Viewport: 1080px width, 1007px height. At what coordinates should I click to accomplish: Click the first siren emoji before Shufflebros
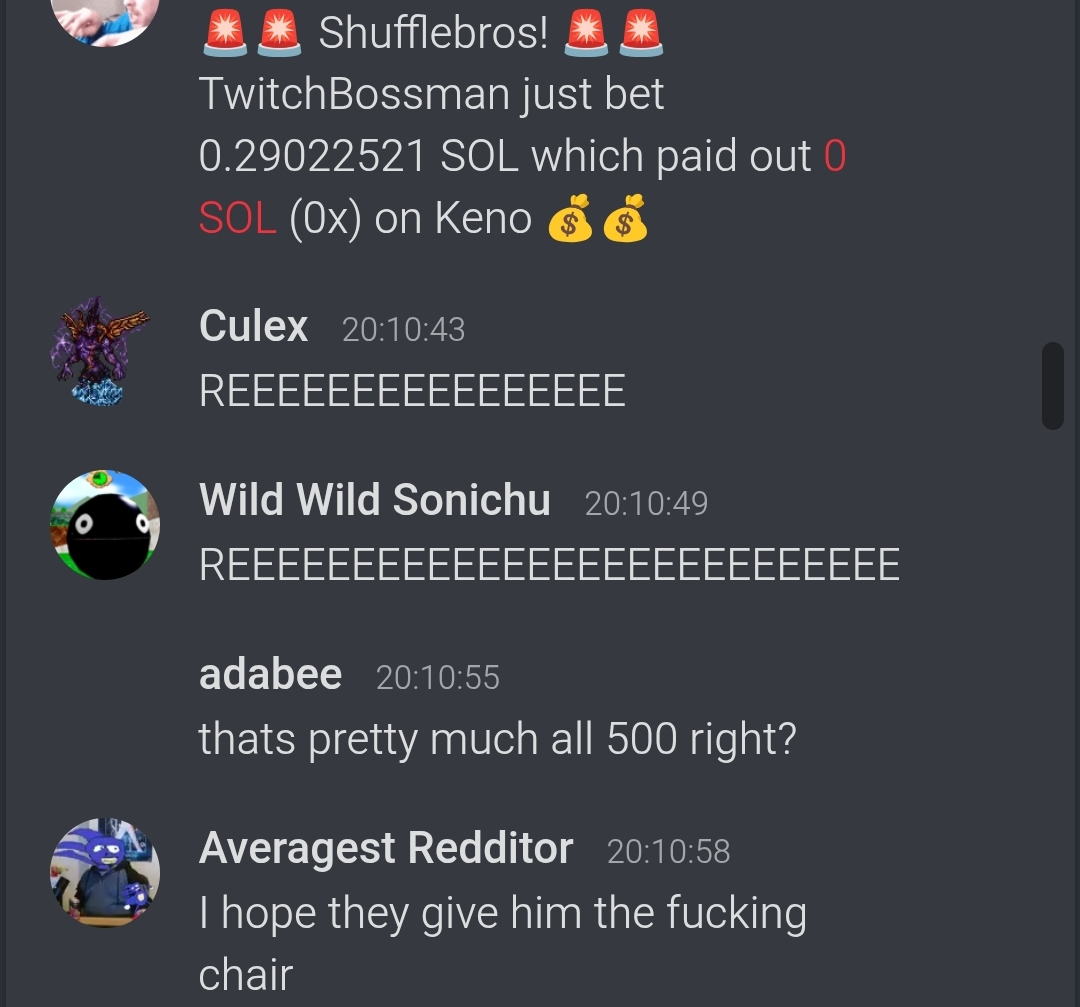pyautogui.click(x=225, y=32)
